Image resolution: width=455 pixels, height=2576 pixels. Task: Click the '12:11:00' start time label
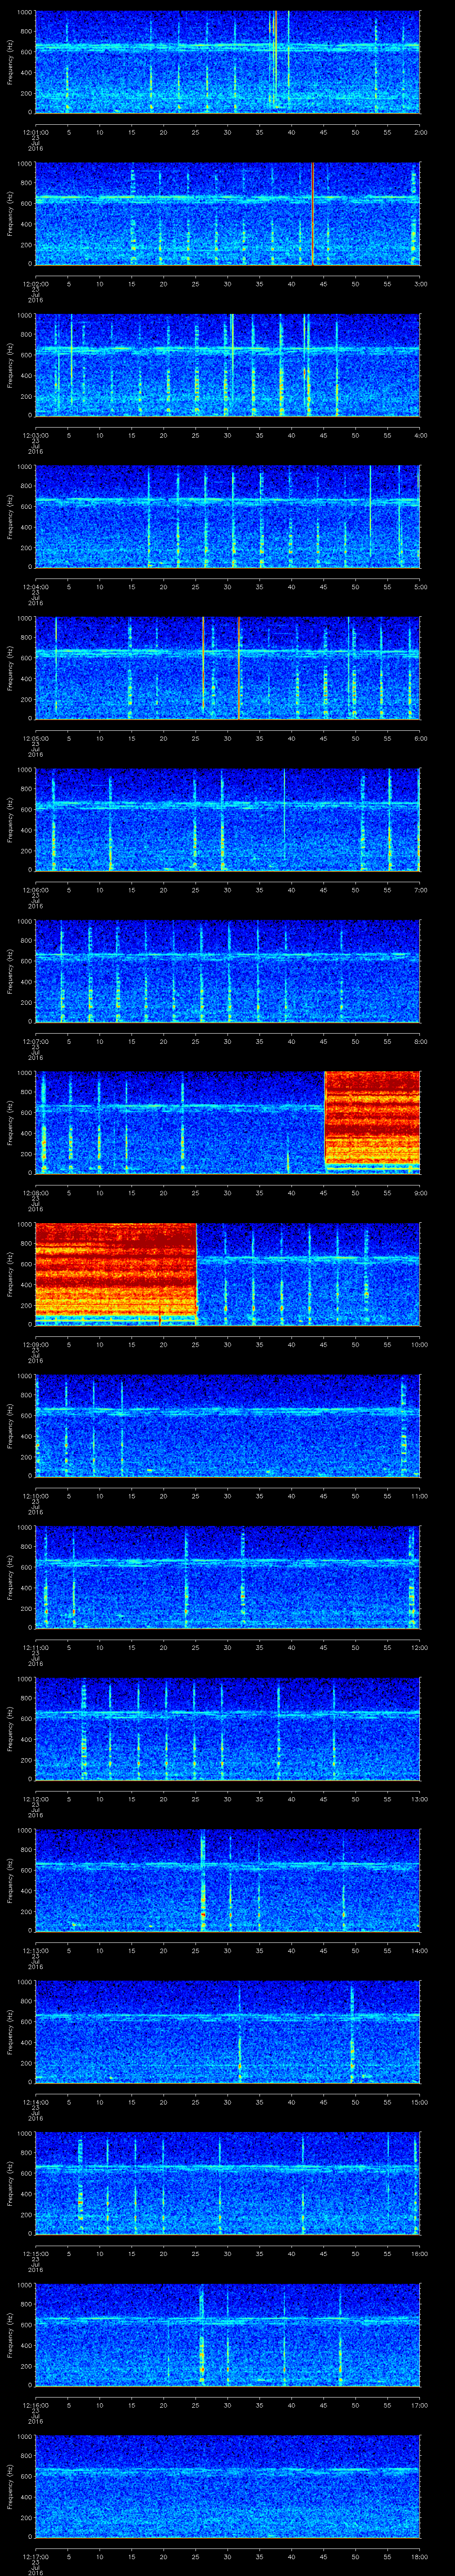(x=35, y=1648)
